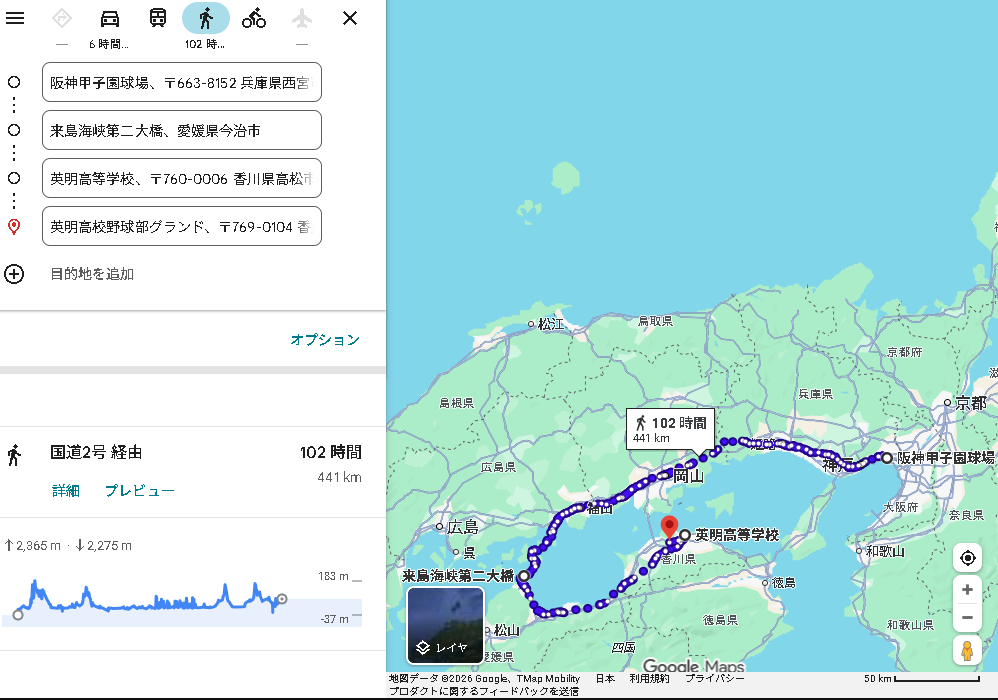Start the プレビュー route preview

coord(140,491)
